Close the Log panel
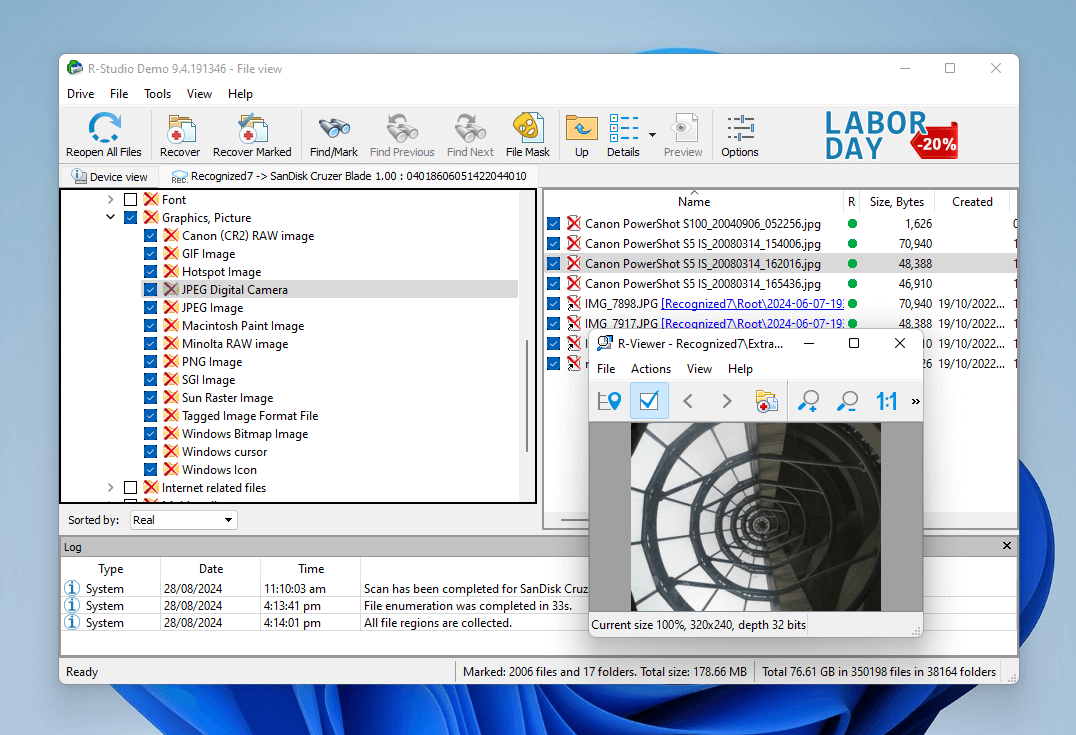This screenshot has width=1076, height=735. [1006, 546]
